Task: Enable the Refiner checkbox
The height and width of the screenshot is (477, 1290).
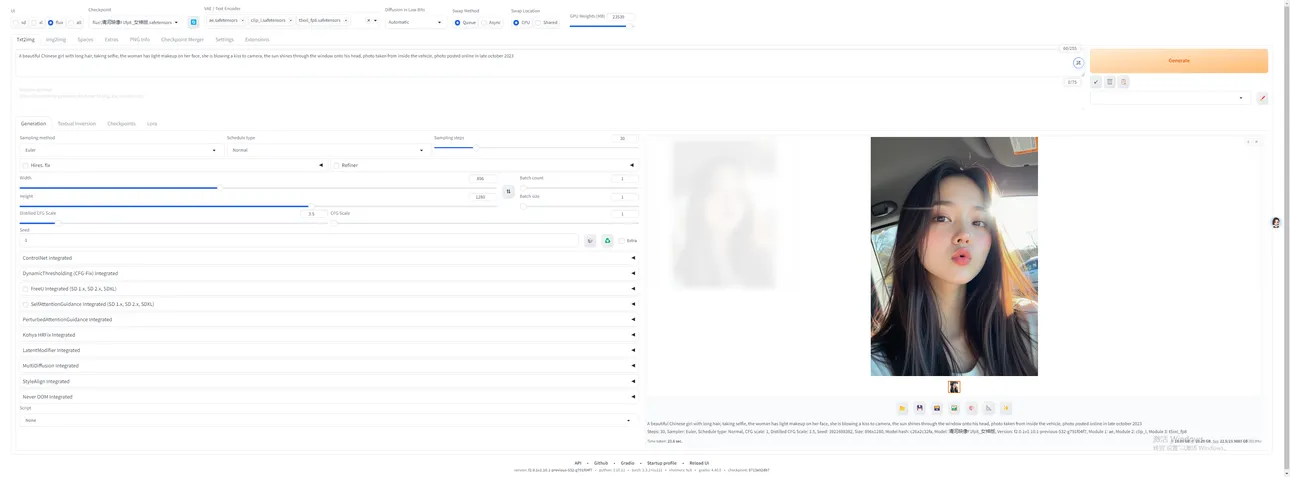Action: click(337, 165)
